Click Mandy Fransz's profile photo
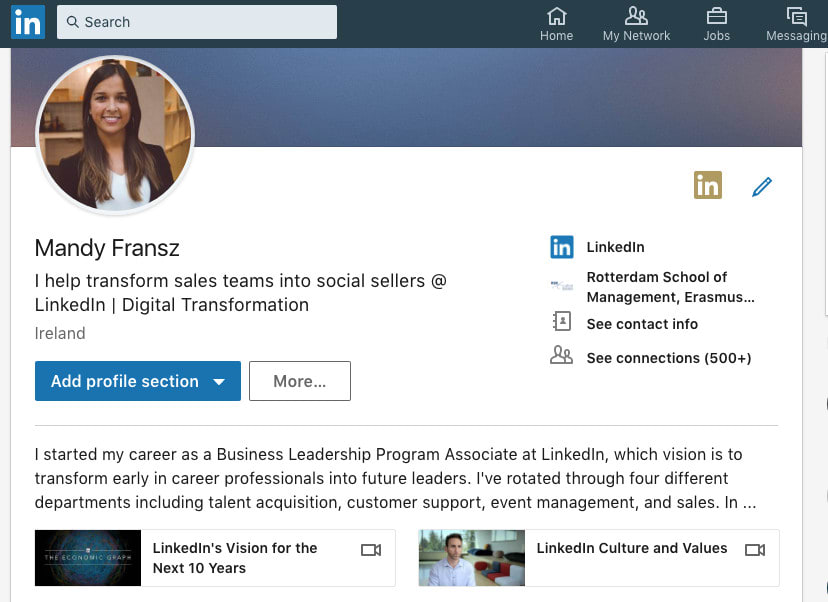 pos(115,135)
